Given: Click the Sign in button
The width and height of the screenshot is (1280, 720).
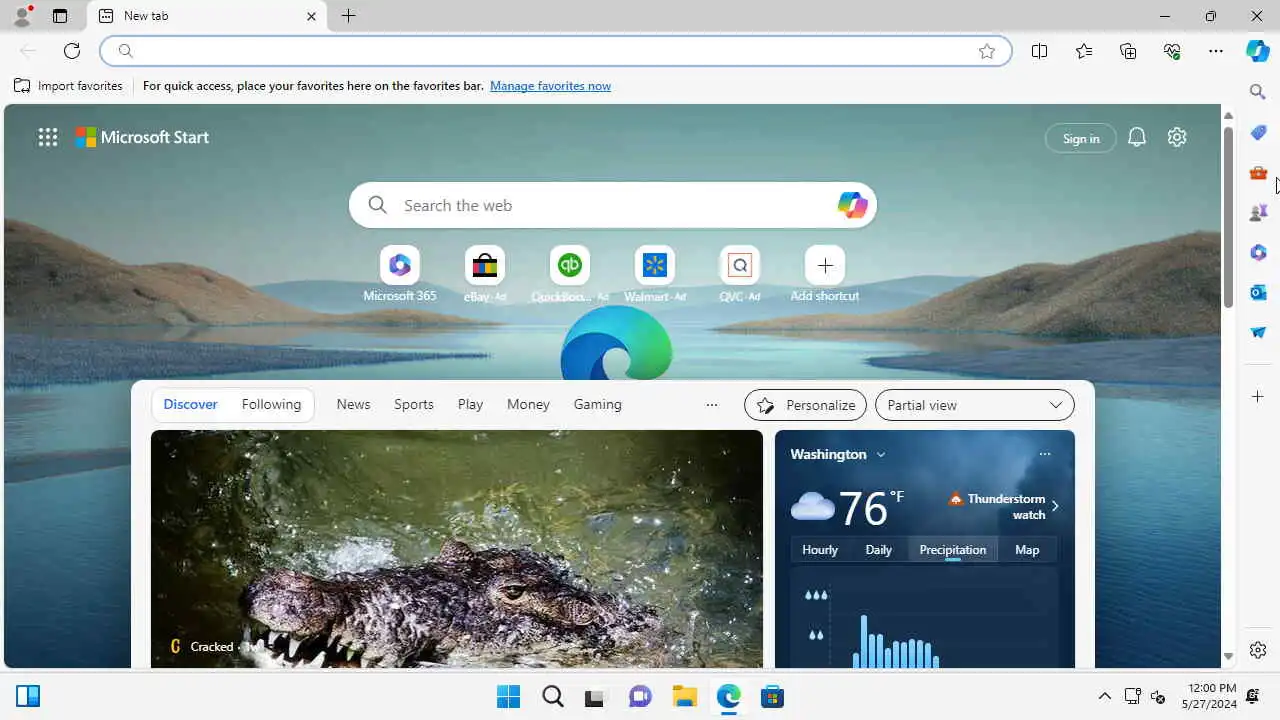Looking at the screenshot, I should click(x=1080, y=138).
